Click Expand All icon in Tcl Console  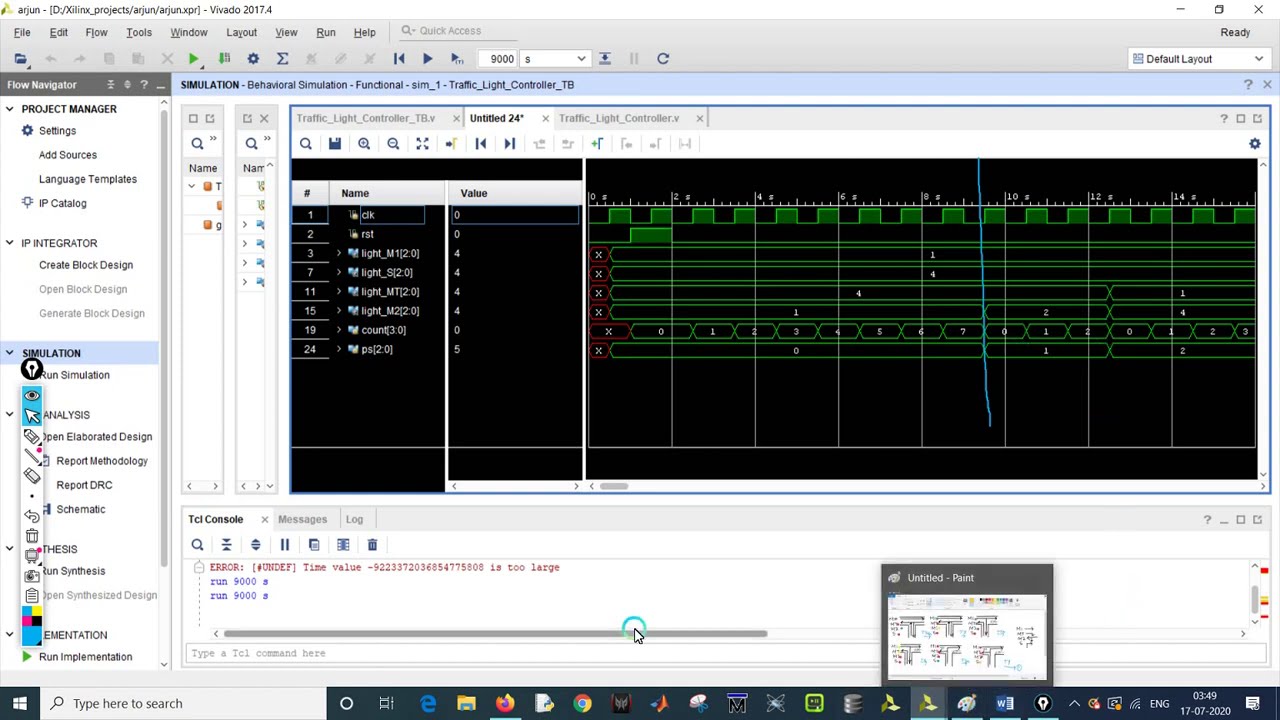tap(255, 545)
